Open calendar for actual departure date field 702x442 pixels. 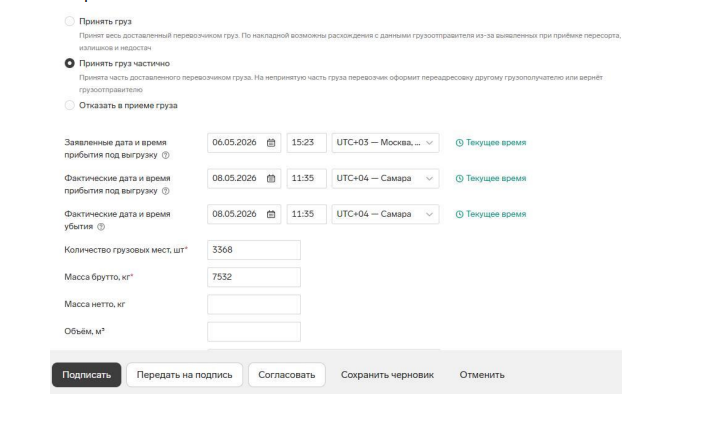271,215
